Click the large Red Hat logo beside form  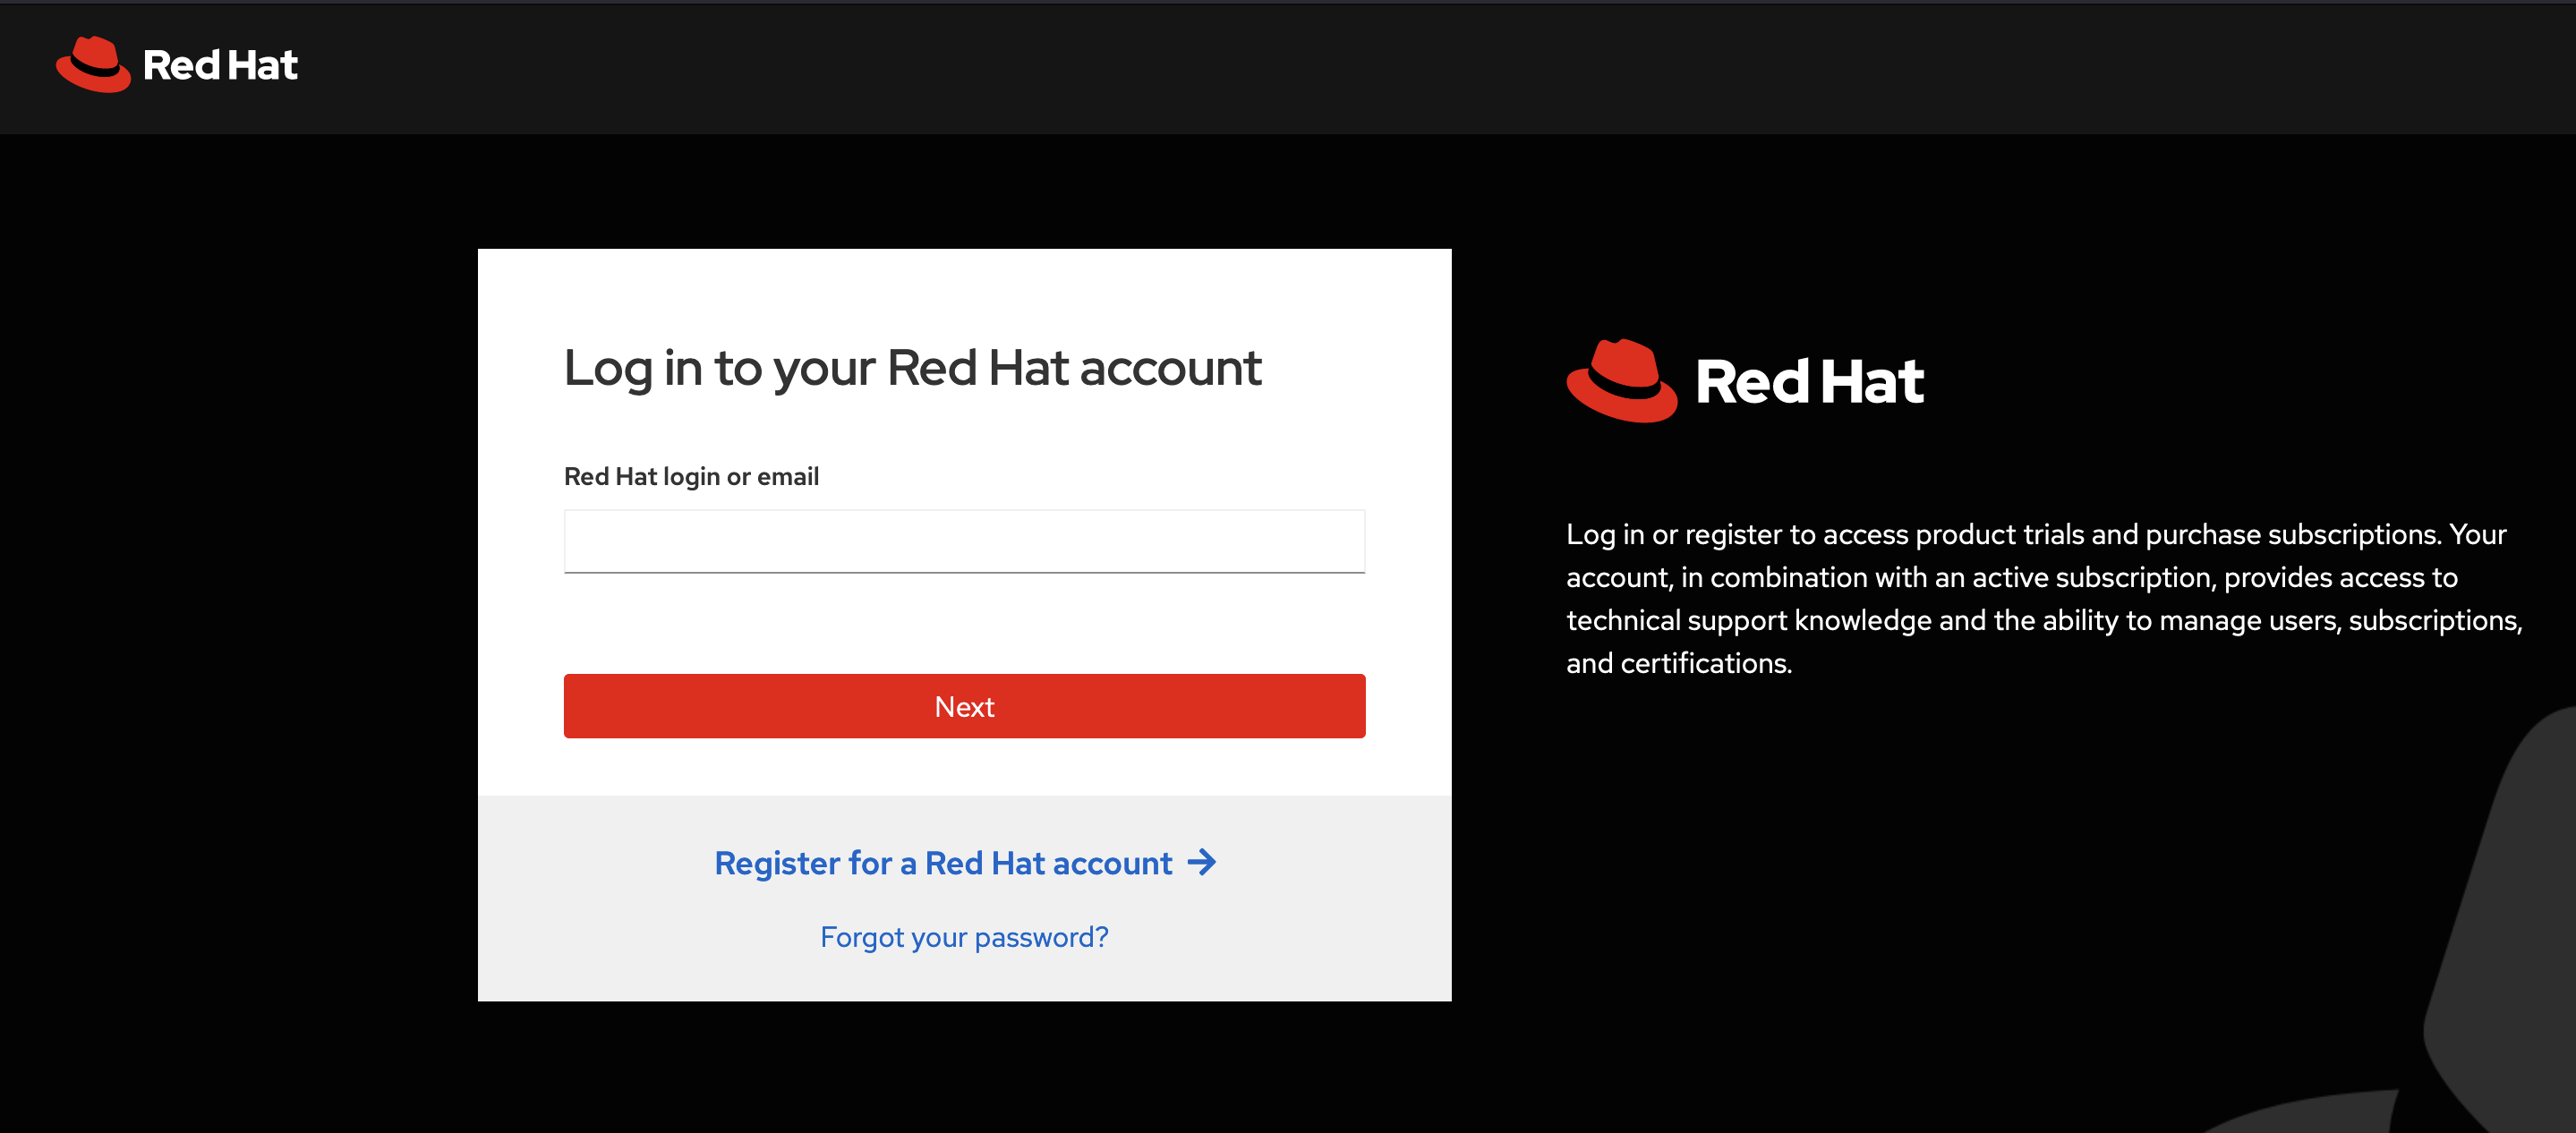point(1745,381)
